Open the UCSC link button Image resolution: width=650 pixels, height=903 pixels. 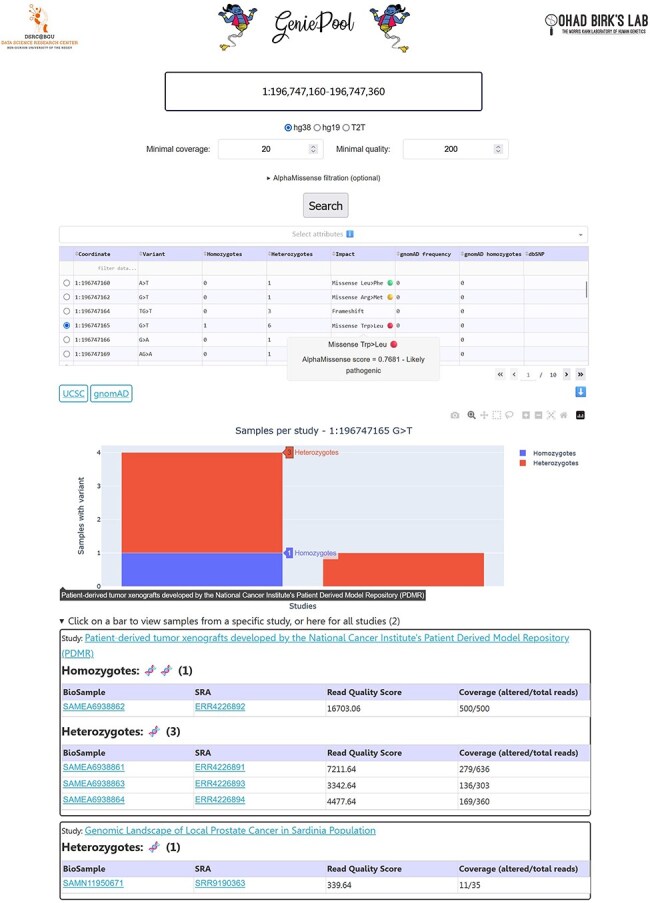click(73, 393)
